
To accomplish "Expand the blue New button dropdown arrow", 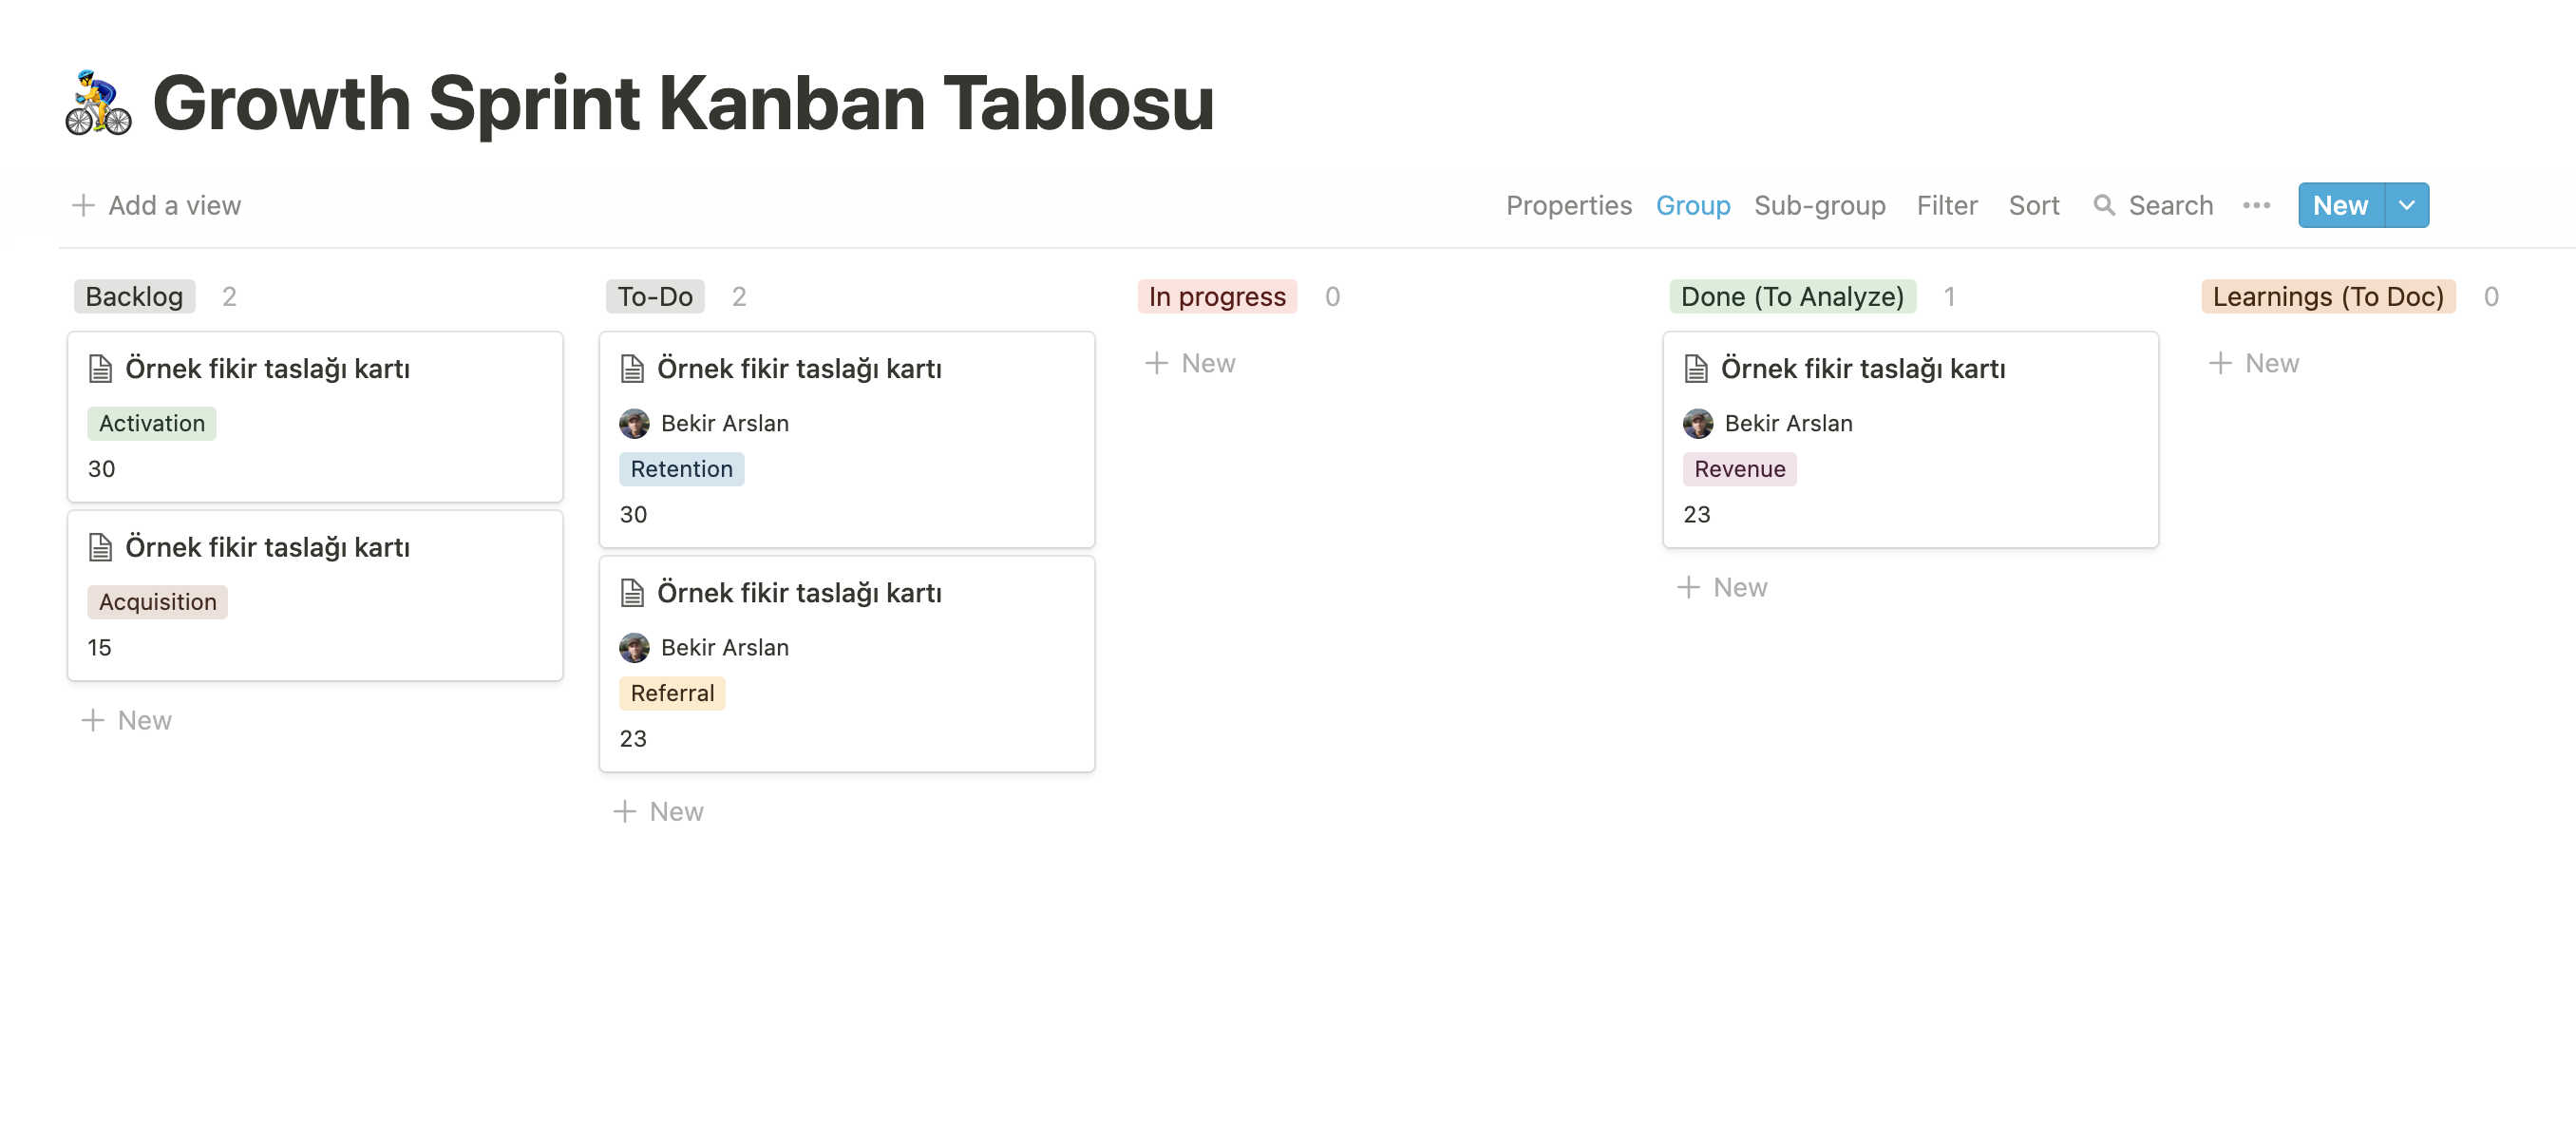I will click(x=2406, y=205).
